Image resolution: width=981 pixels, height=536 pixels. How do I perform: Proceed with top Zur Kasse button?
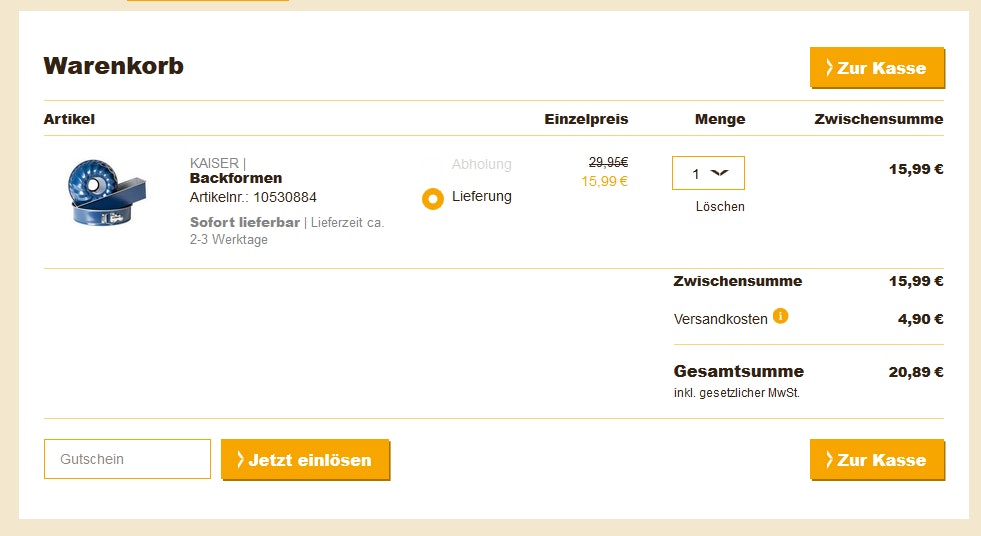click(x=877, y=68)
